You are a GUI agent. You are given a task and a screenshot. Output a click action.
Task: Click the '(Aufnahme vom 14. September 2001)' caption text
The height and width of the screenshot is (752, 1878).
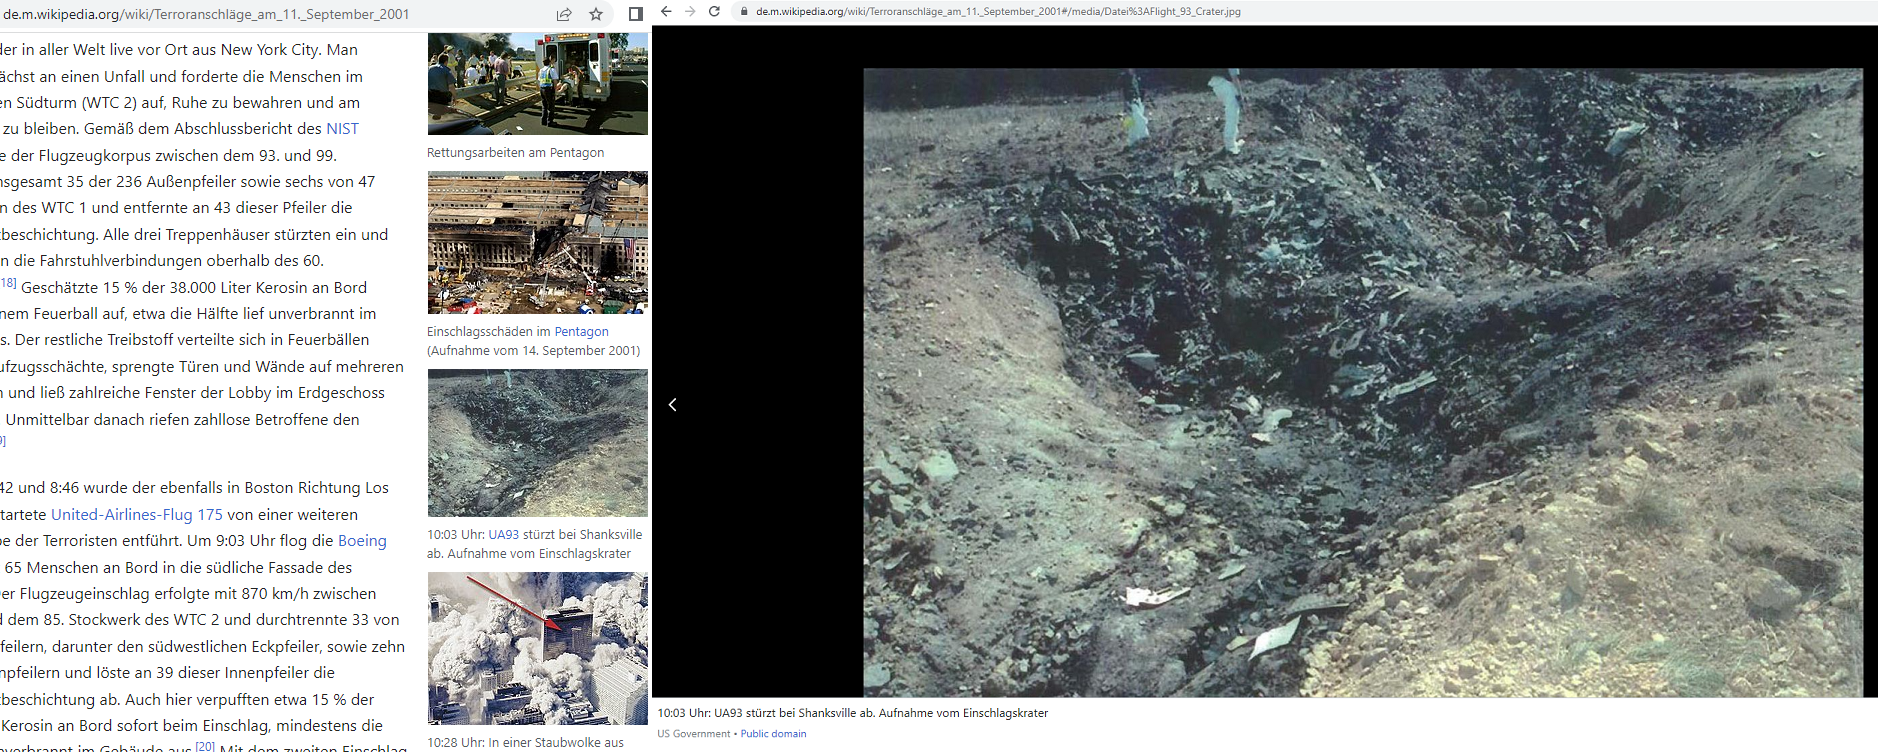coord(534,351)
